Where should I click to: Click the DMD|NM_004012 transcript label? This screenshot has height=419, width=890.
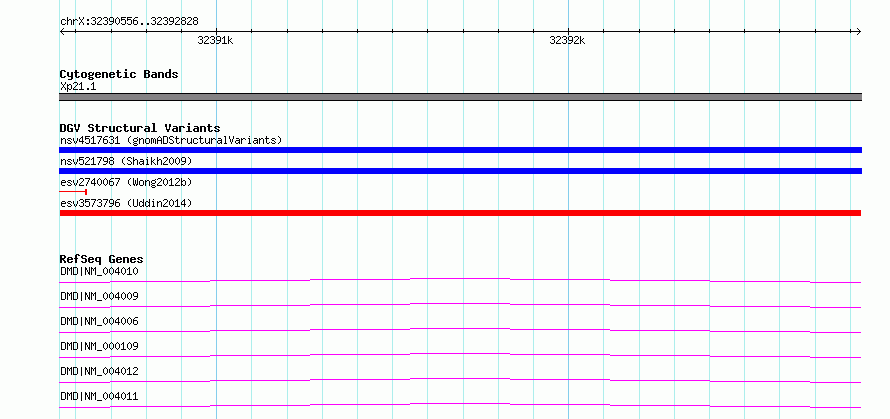point(99,371)
